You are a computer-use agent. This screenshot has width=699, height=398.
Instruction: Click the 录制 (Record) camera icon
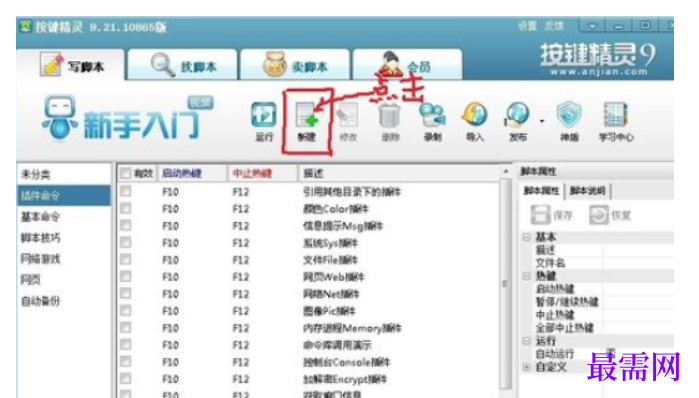[432, 115]
